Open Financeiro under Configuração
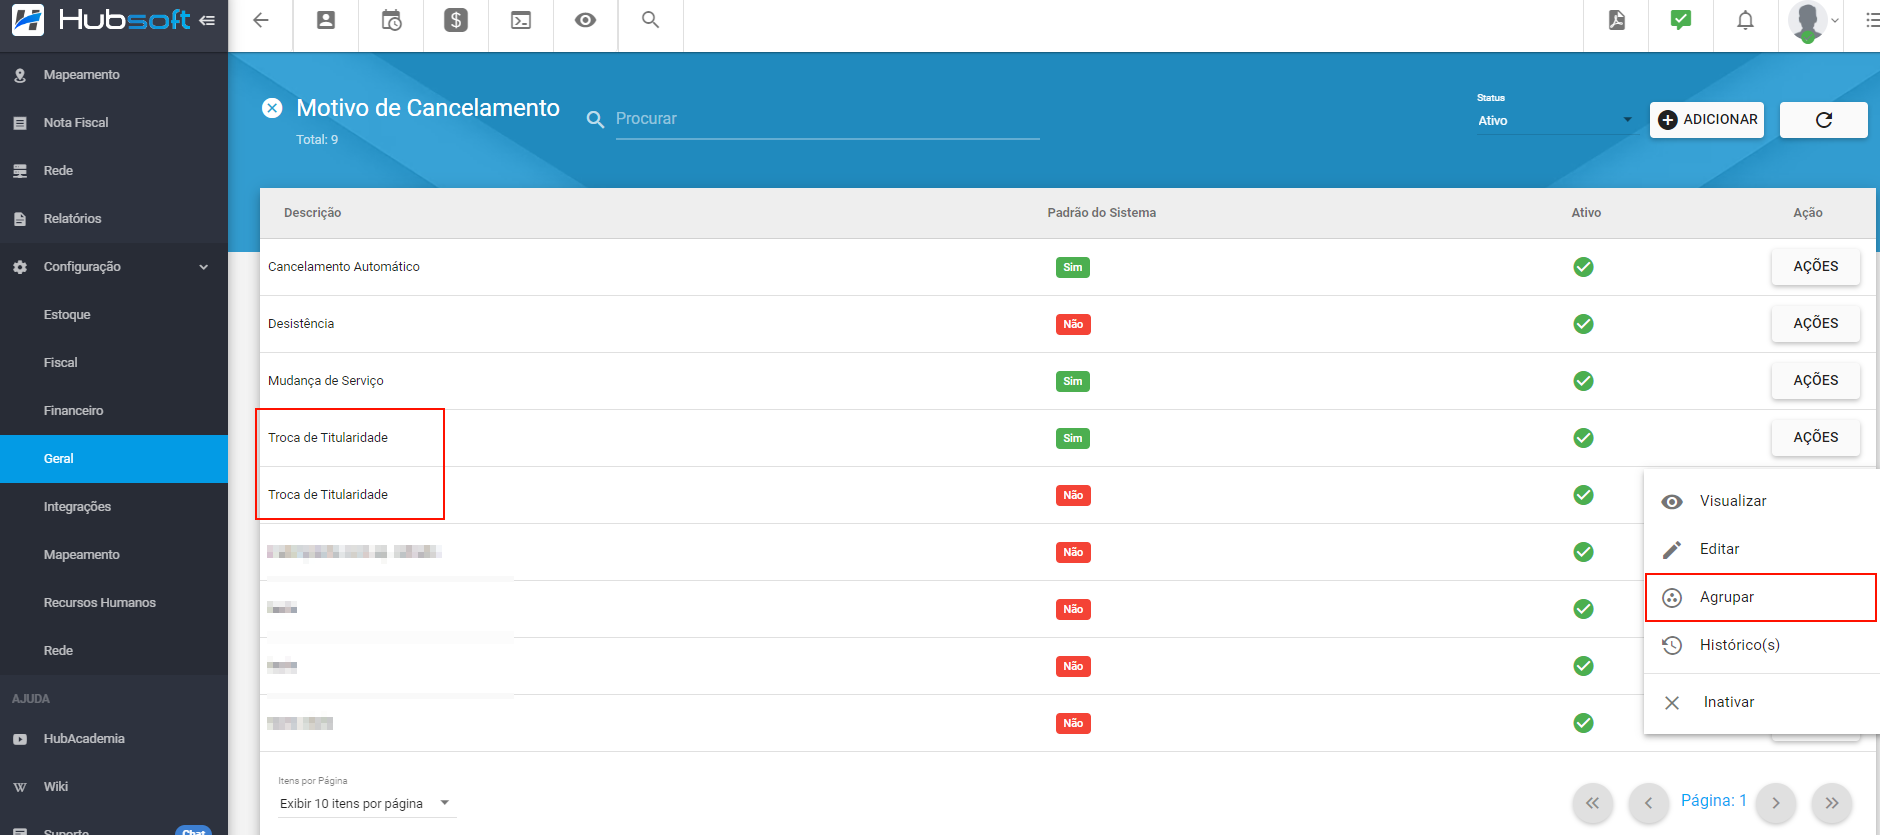 [114, 411]
